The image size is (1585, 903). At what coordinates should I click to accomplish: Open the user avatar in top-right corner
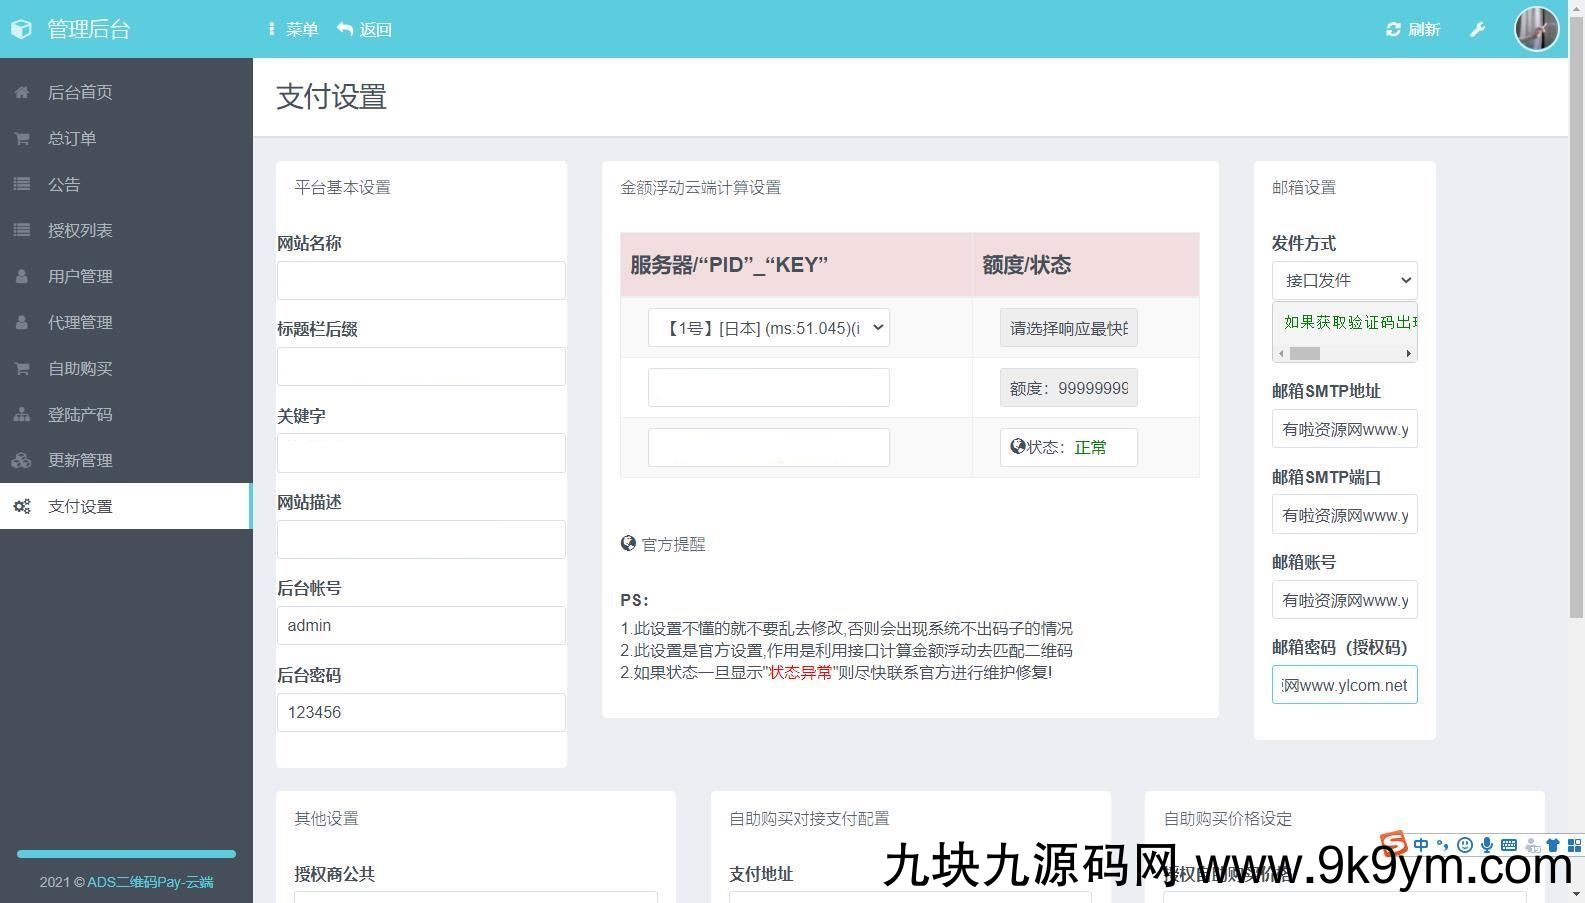[1536, 29]
